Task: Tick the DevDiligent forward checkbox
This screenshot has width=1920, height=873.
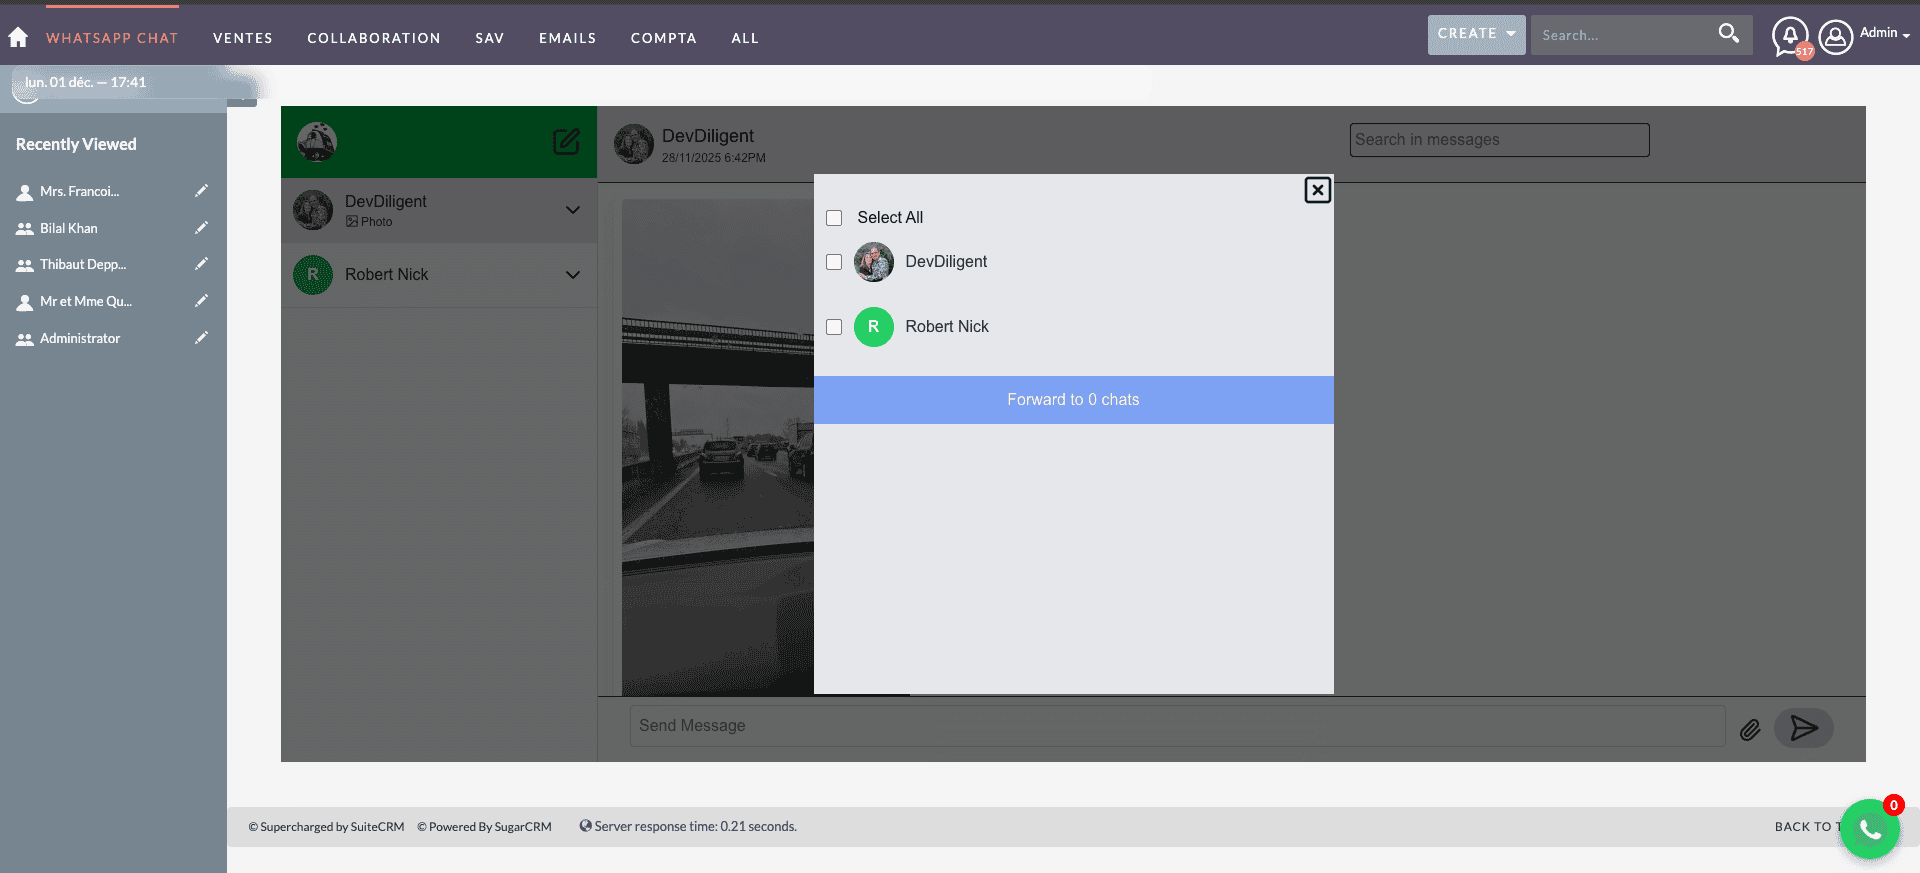Action: tap(834, 262)
